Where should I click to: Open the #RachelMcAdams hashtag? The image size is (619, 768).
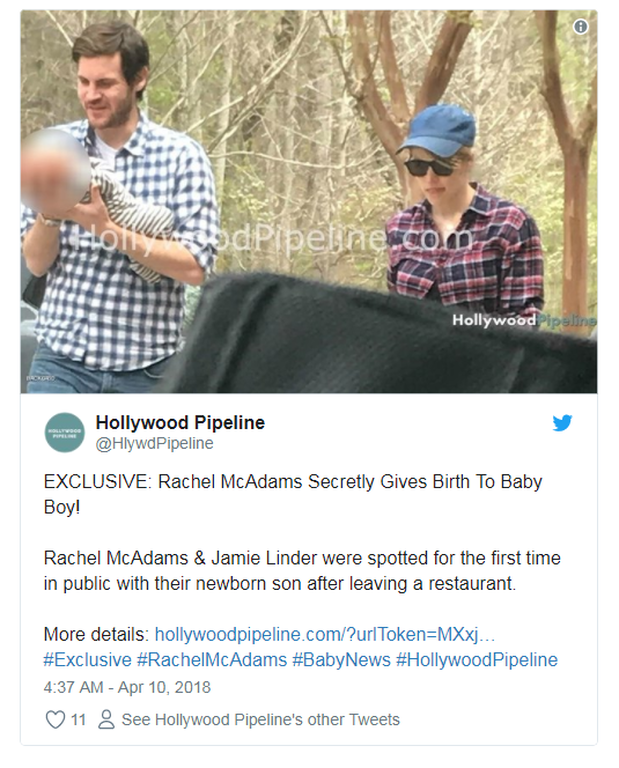tap(212, 660)
